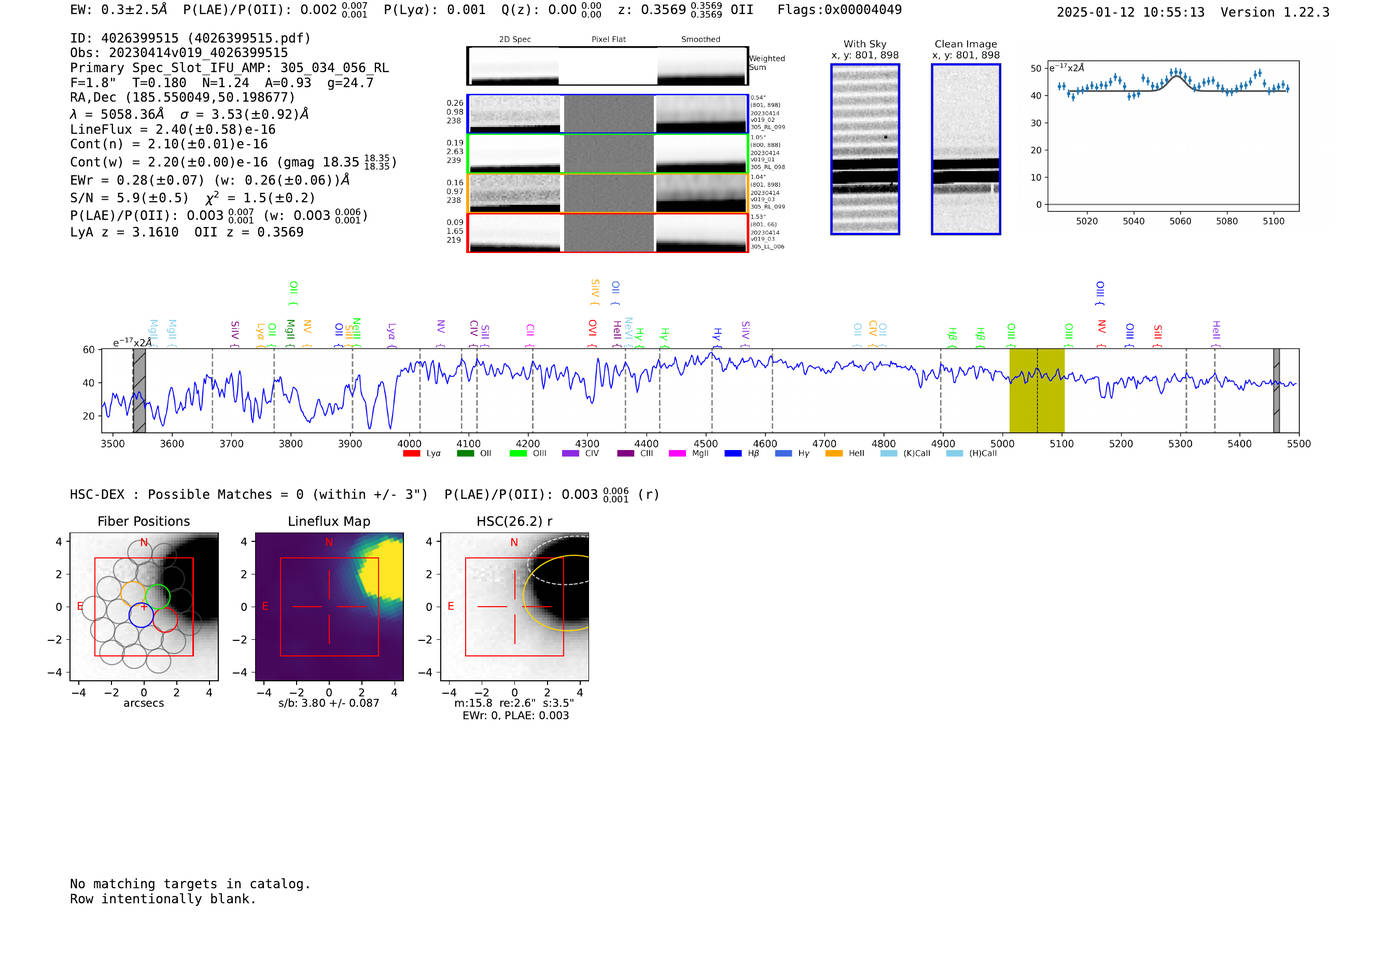Click the RA,Dec coordinates line
This screenshot has width=1400, height=953.
pyautogui.click(x=183, y=98)
